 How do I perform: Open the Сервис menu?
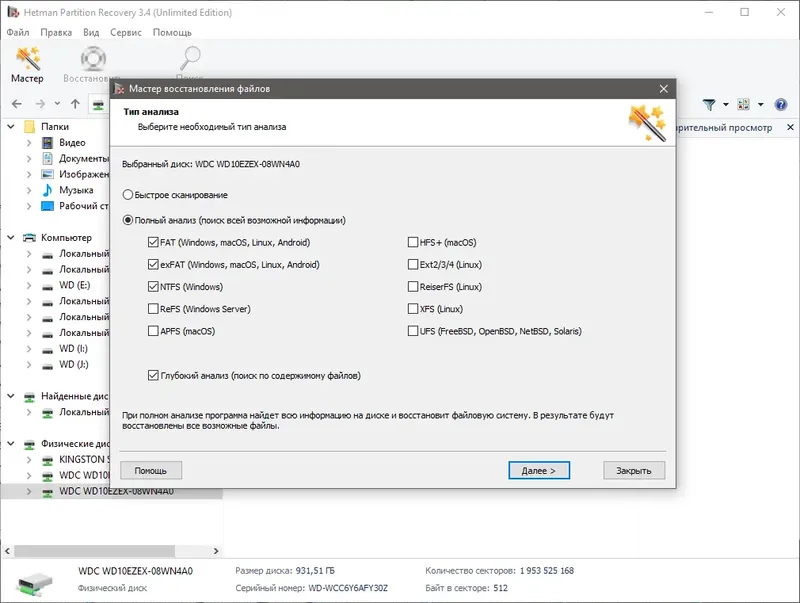126,33
